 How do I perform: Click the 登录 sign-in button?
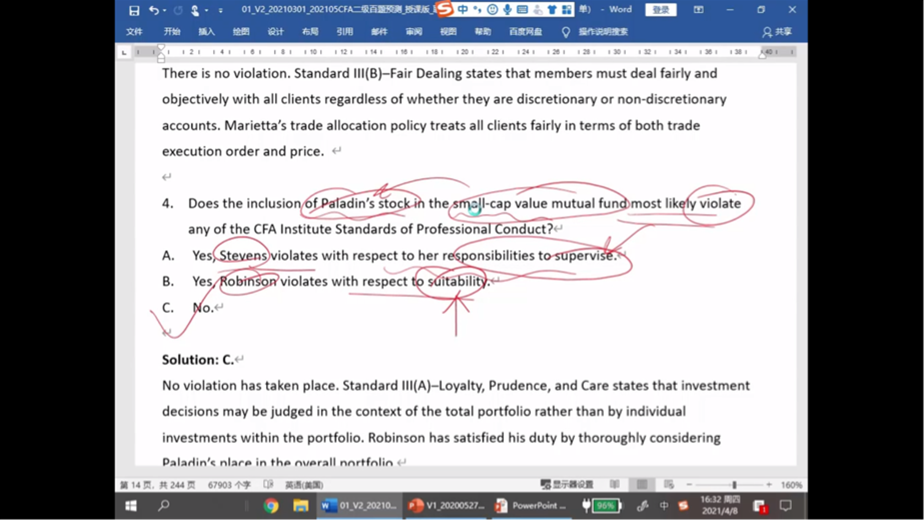(x=661, y=10)
